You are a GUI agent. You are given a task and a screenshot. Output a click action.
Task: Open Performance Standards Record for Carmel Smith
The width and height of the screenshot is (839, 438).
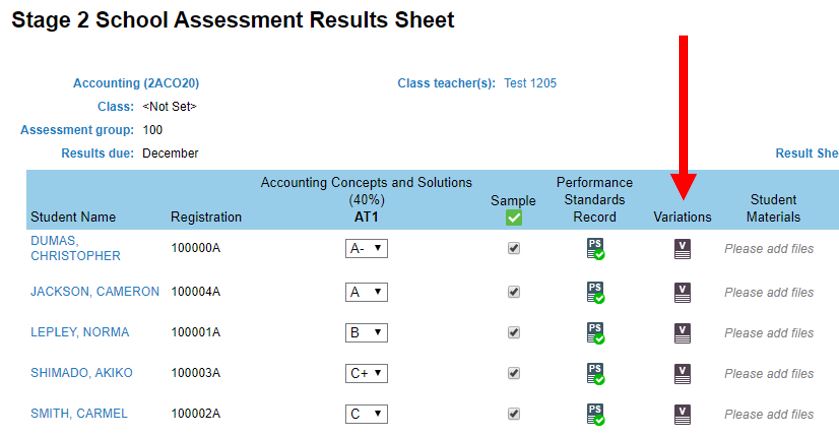click(596, 414)
